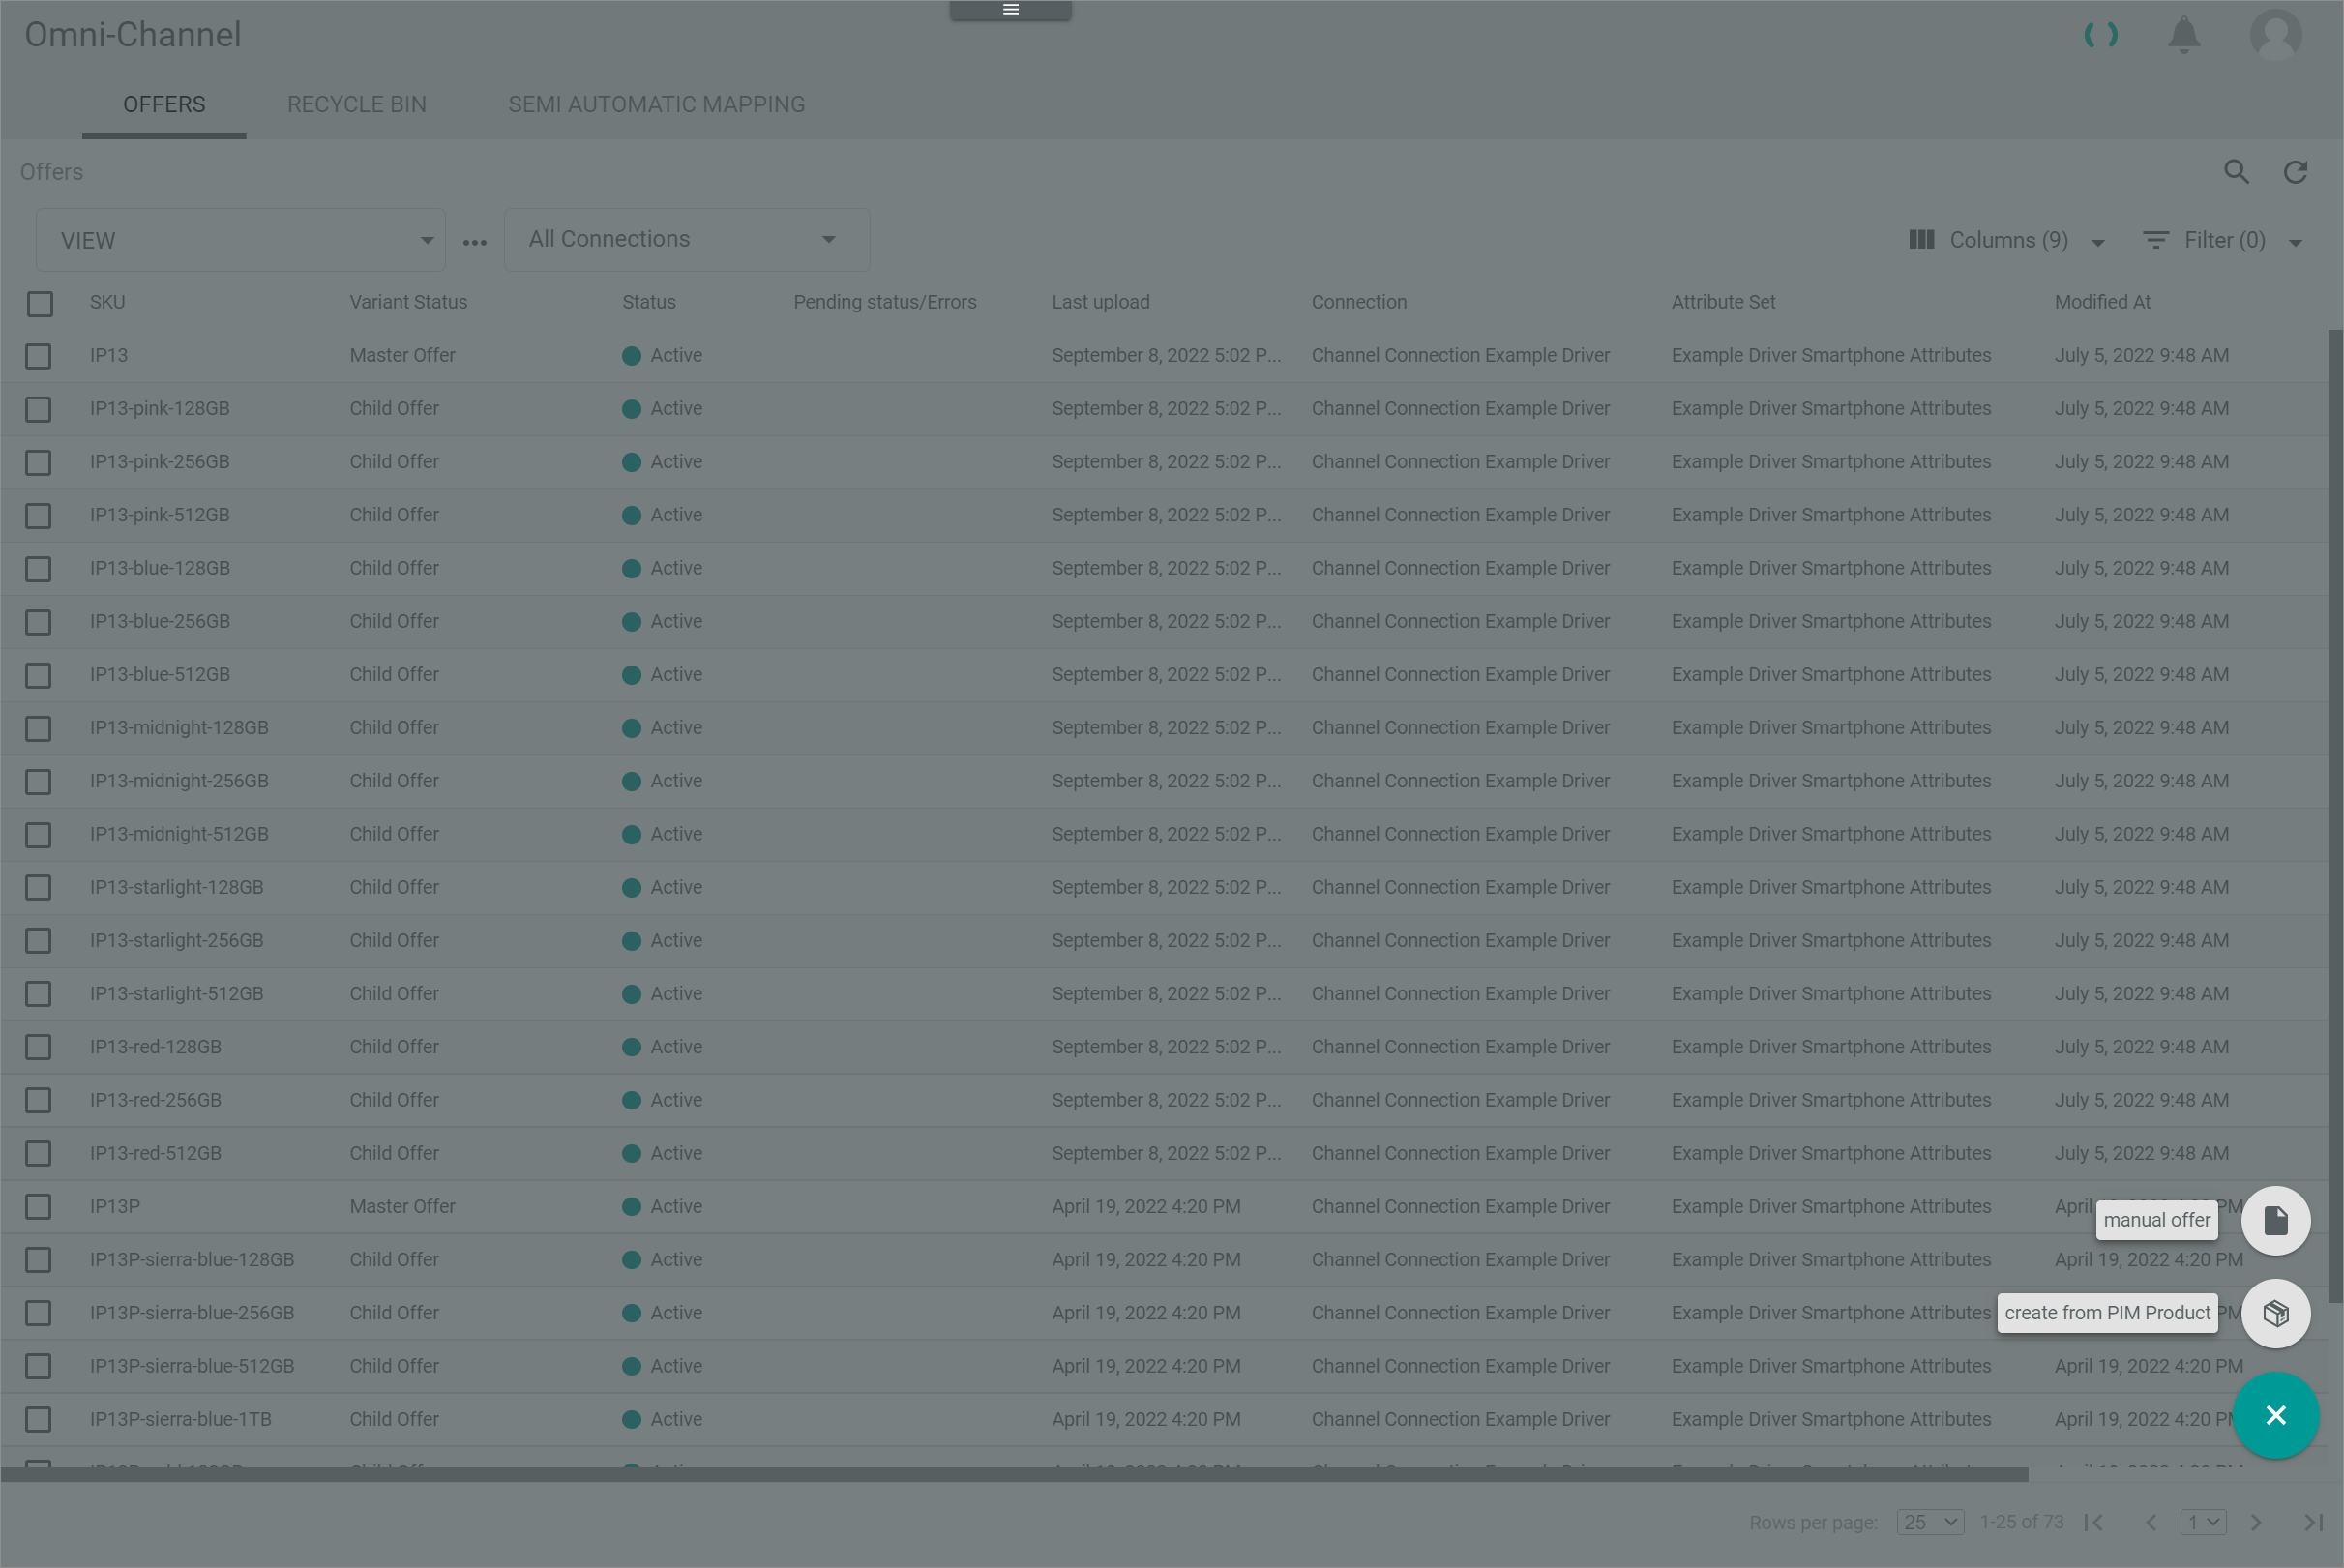Click IP13-red-256GB SKU cell
The width and height of the screenshot is (2344, 1568).
tap(156, 1100)
